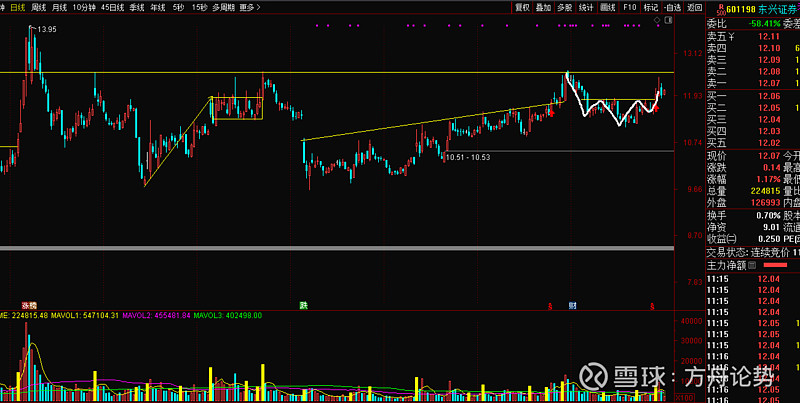Click the 13.95 high price label
This screenshot has height=403, width=800.
[x=46, y=30]
